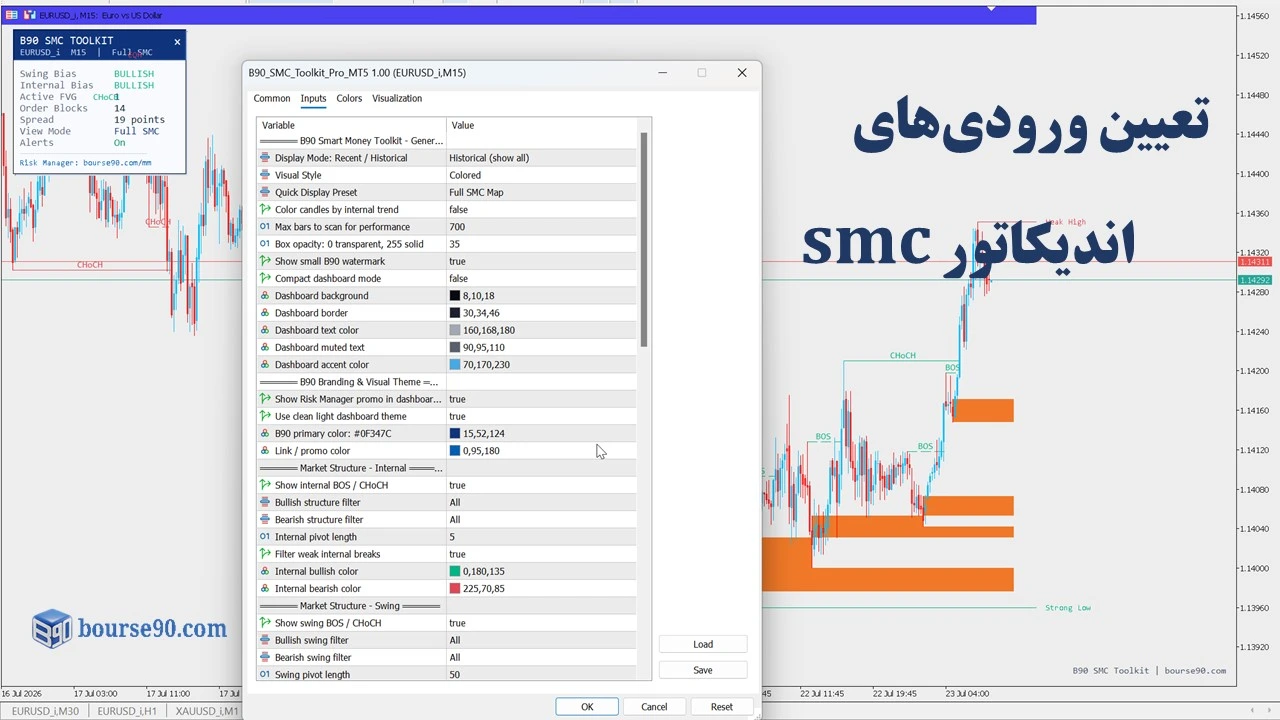
Task: Click the Dashboard border row color icon
Action: 265,313
